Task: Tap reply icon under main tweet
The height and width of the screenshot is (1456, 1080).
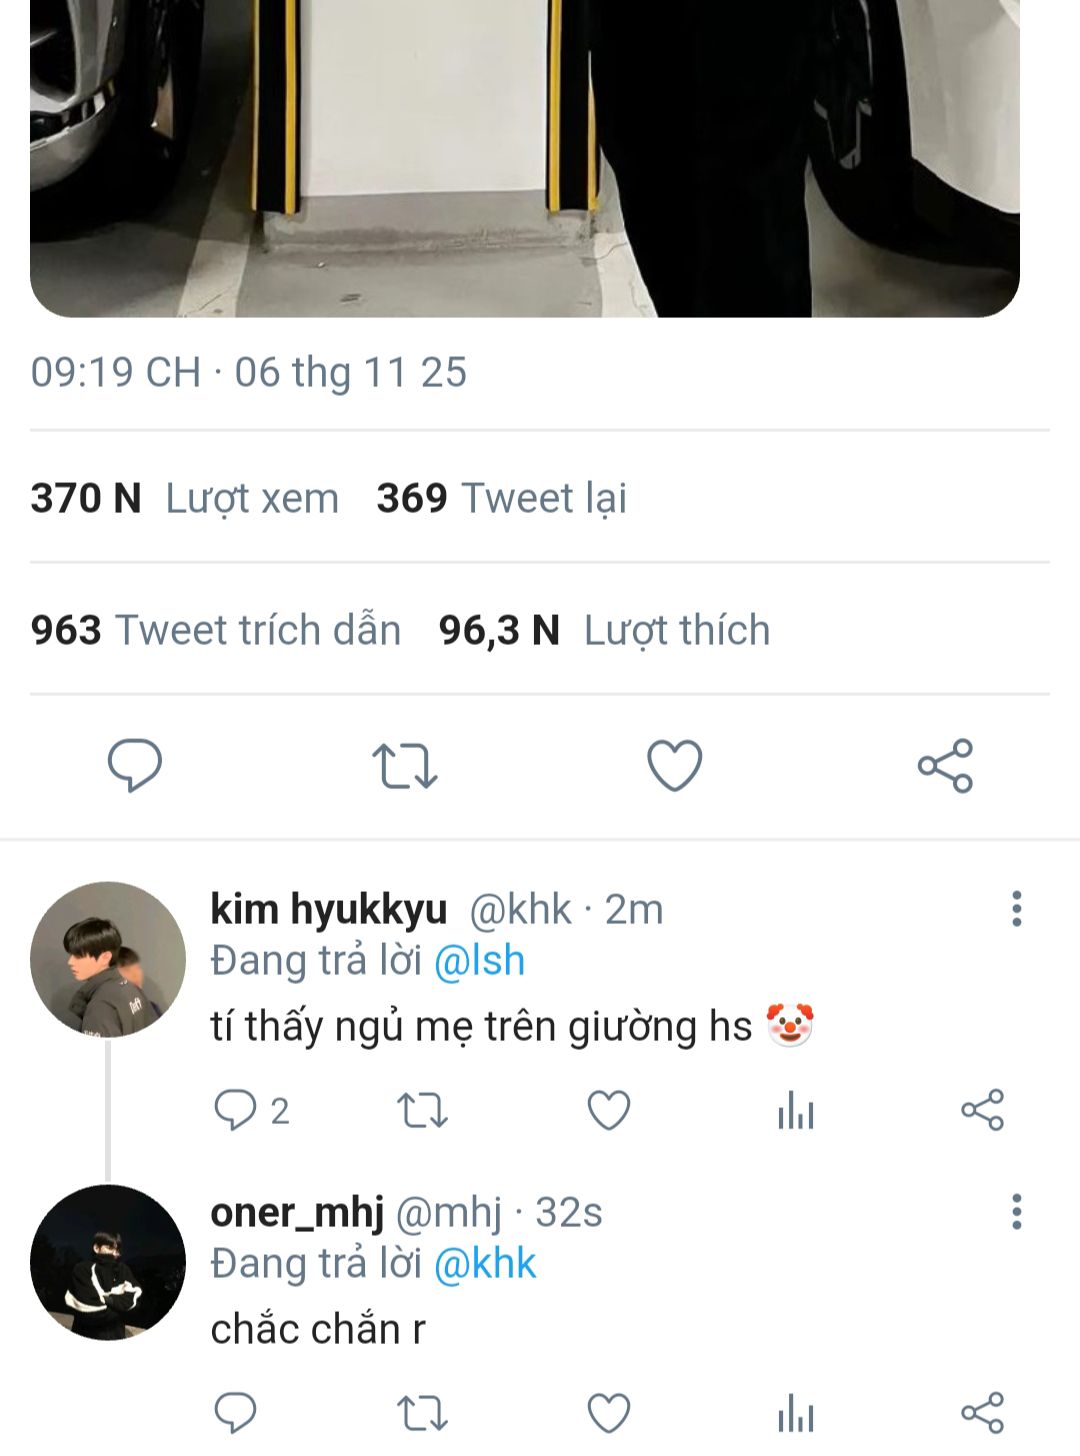Action: [x=135, y=766]
